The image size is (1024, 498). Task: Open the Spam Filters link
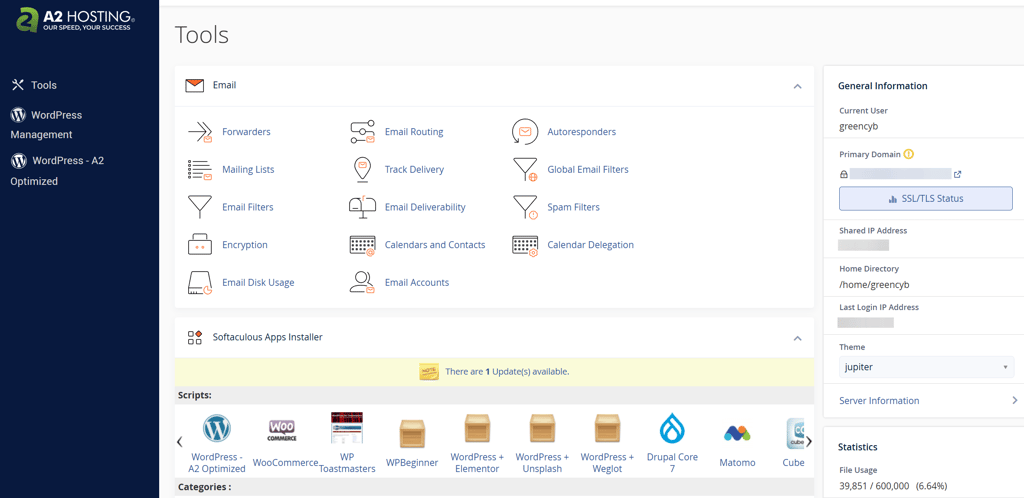[573, 208]
